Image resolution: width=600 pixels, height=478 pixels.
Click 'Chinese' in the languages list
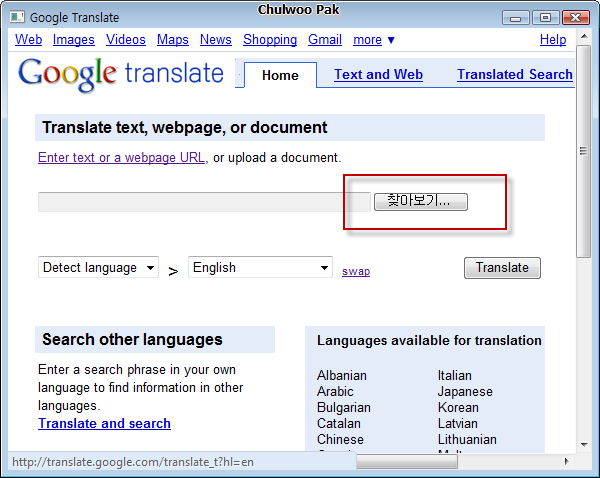click(x=340, y=439)
